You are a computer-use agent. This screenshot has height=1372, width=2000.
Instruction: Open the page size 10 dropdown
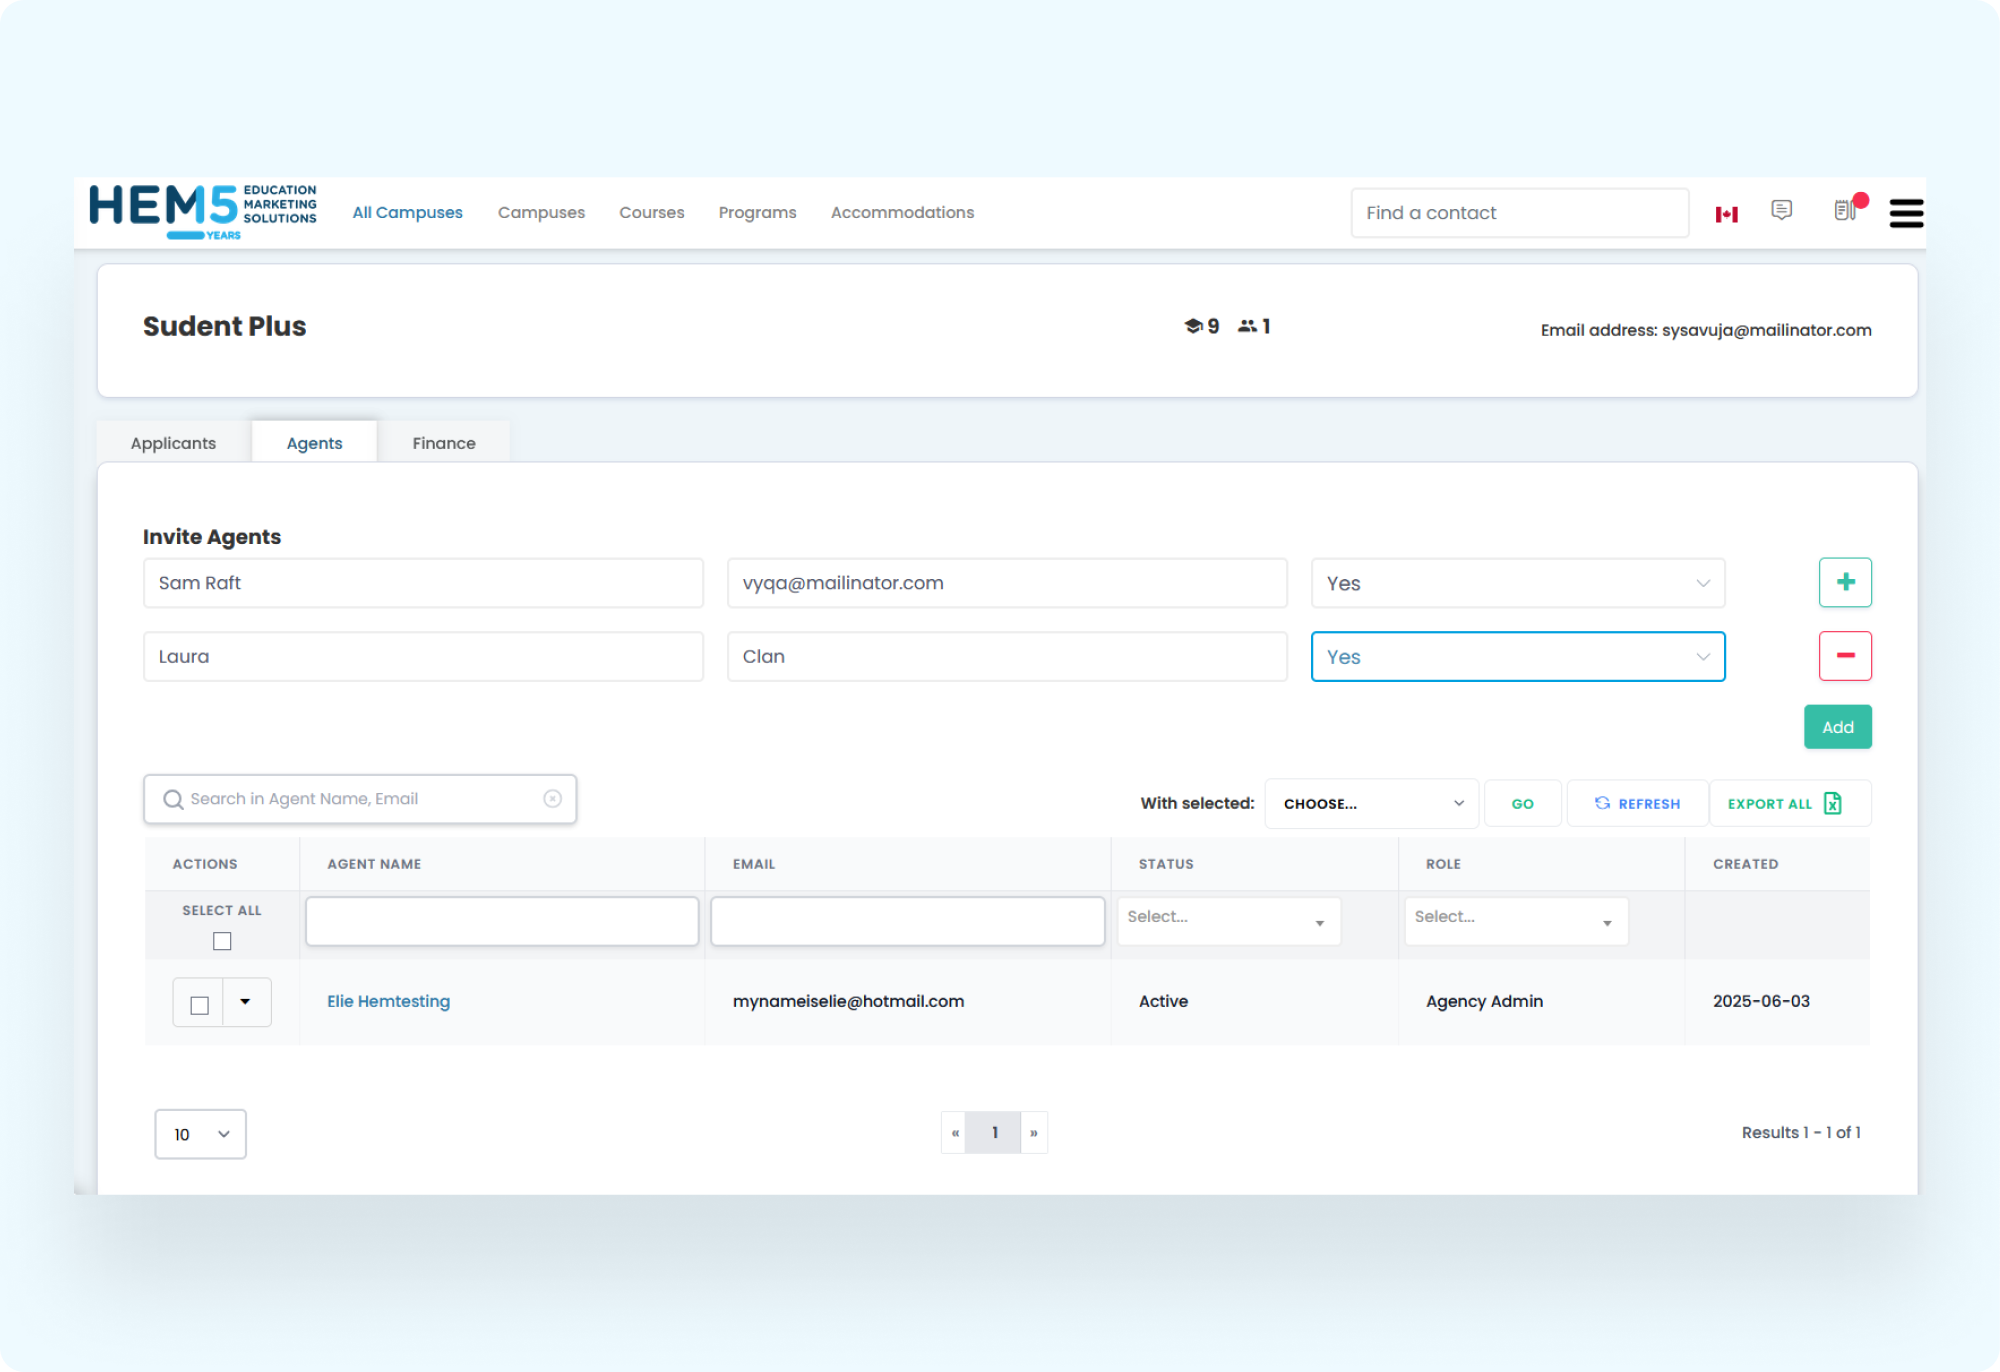pos(200,1134)
